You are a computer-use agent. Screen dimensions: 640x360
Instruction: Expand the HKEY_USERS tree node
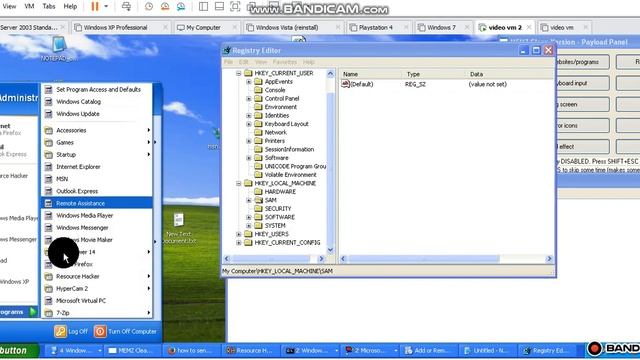click(239, 234)
